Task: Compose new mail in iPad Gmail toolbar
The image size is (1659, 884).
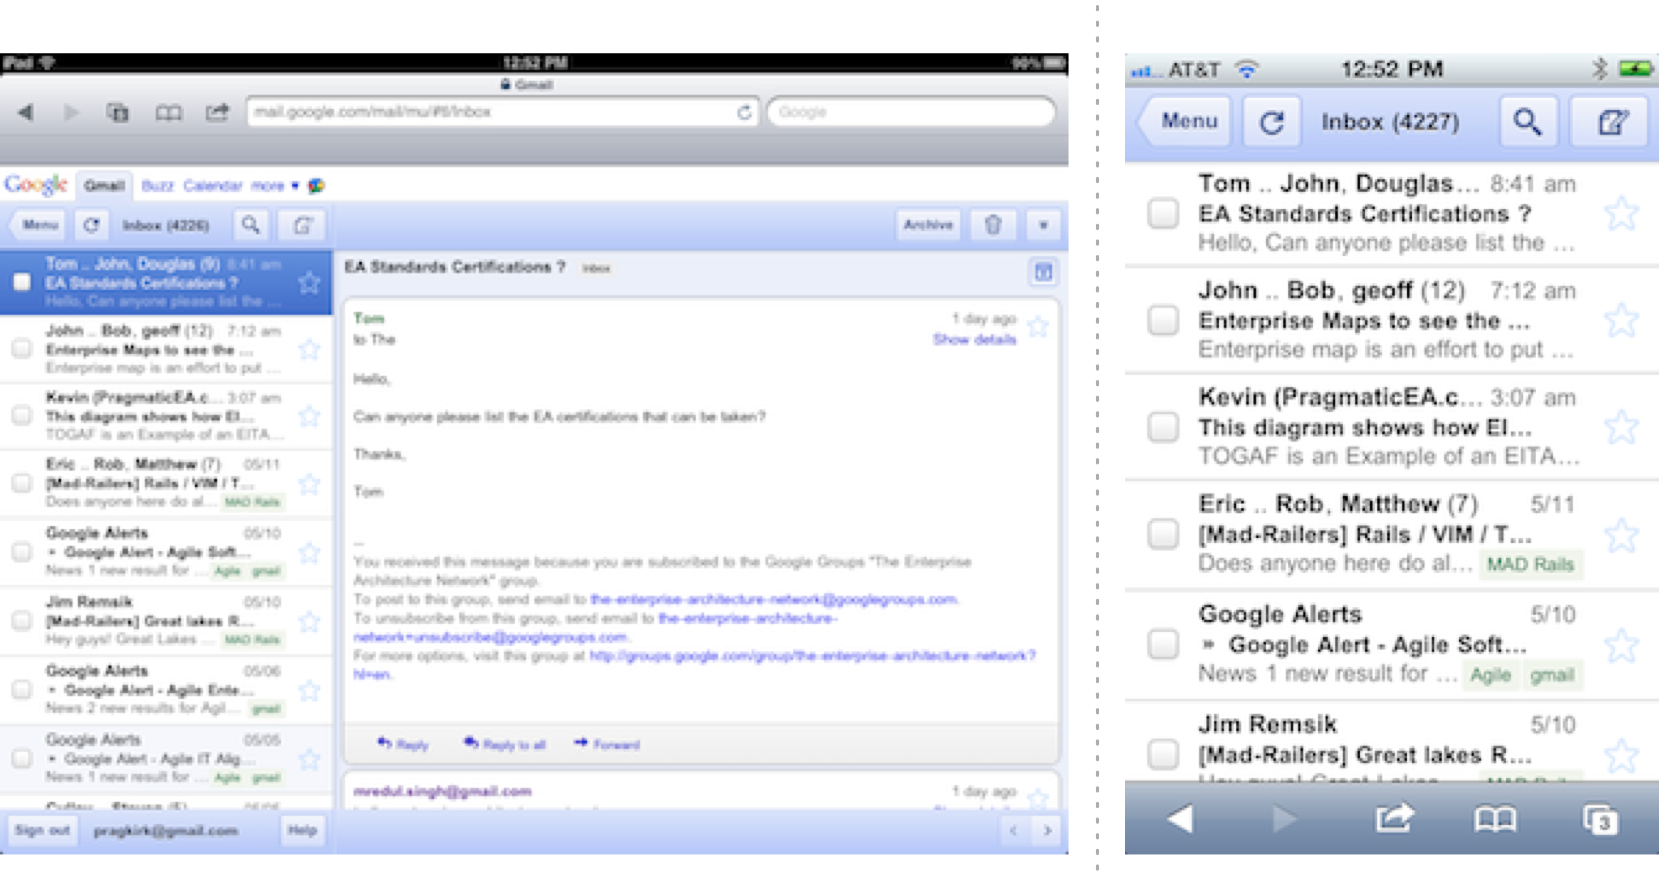Action: point(302,225)
